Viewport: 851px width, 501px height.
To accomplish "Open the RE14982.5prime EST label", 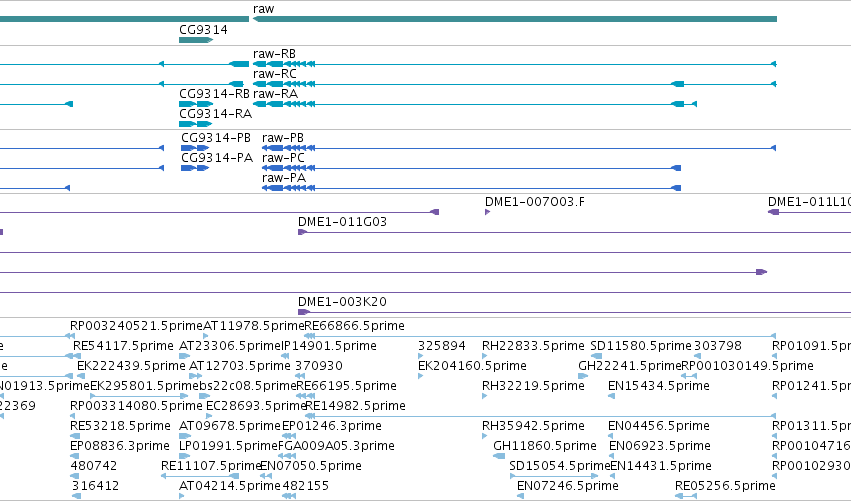I will click(356, 406).
